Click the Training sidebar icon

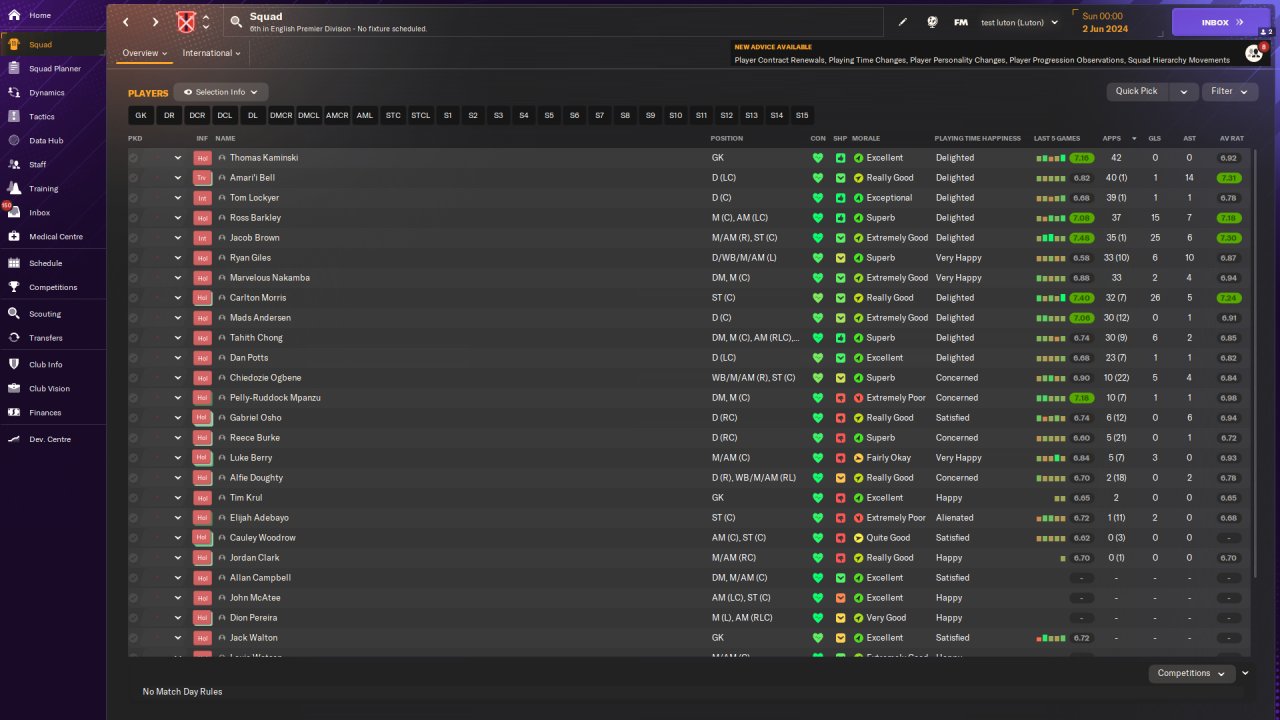pyautogui.click(x=14, y=189)
